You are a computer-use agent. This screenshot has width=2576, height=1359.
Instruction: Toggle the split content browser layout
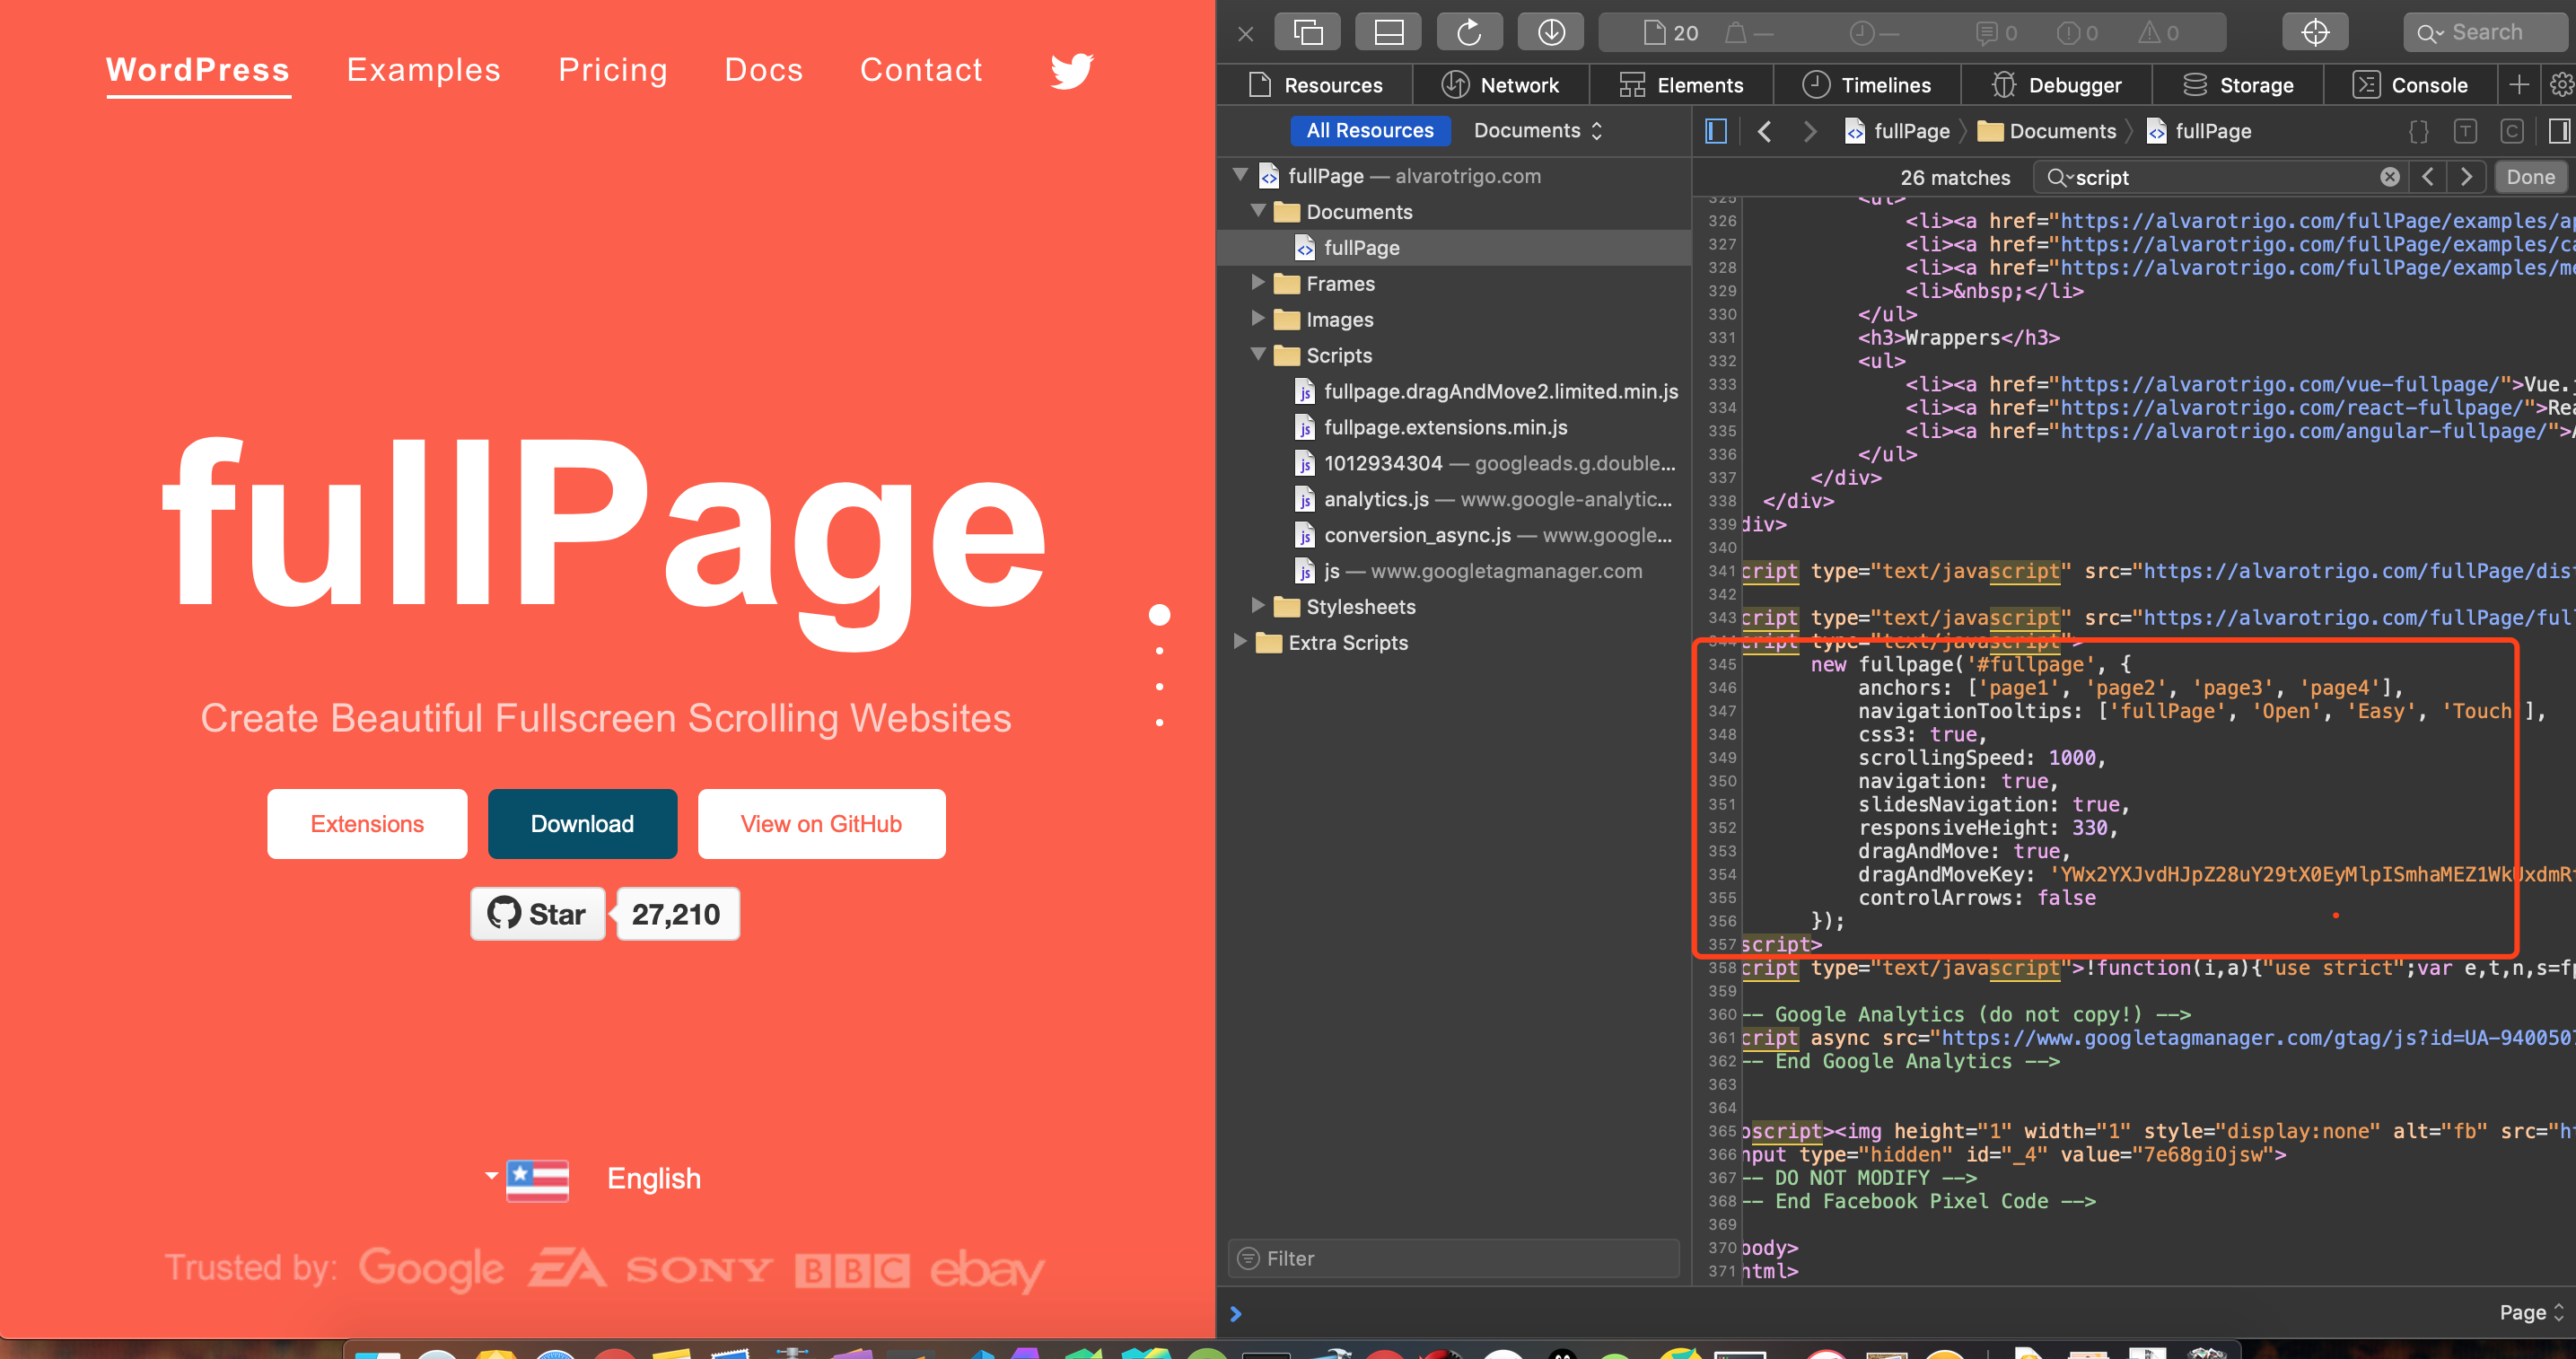(x=1388, y=31)
